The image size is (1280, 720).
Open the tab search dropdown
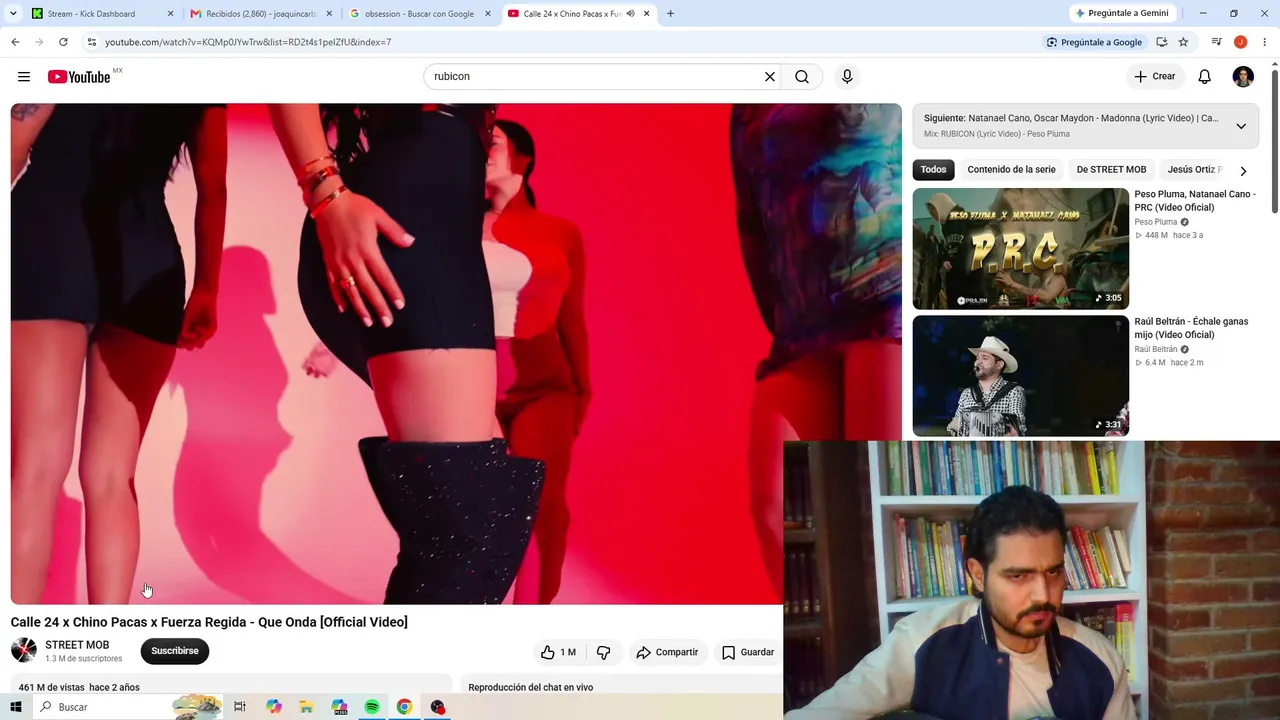pyautogui.click(x=13, y=14)
